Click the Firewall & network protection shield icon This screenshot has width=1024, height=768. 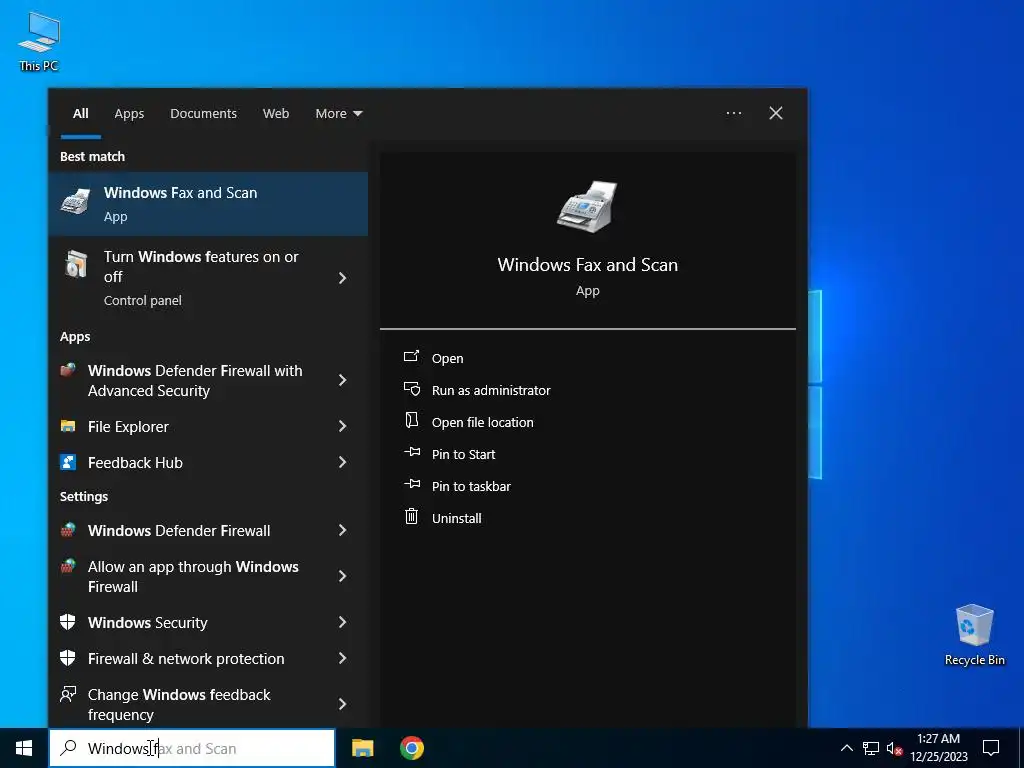(68, 658)
